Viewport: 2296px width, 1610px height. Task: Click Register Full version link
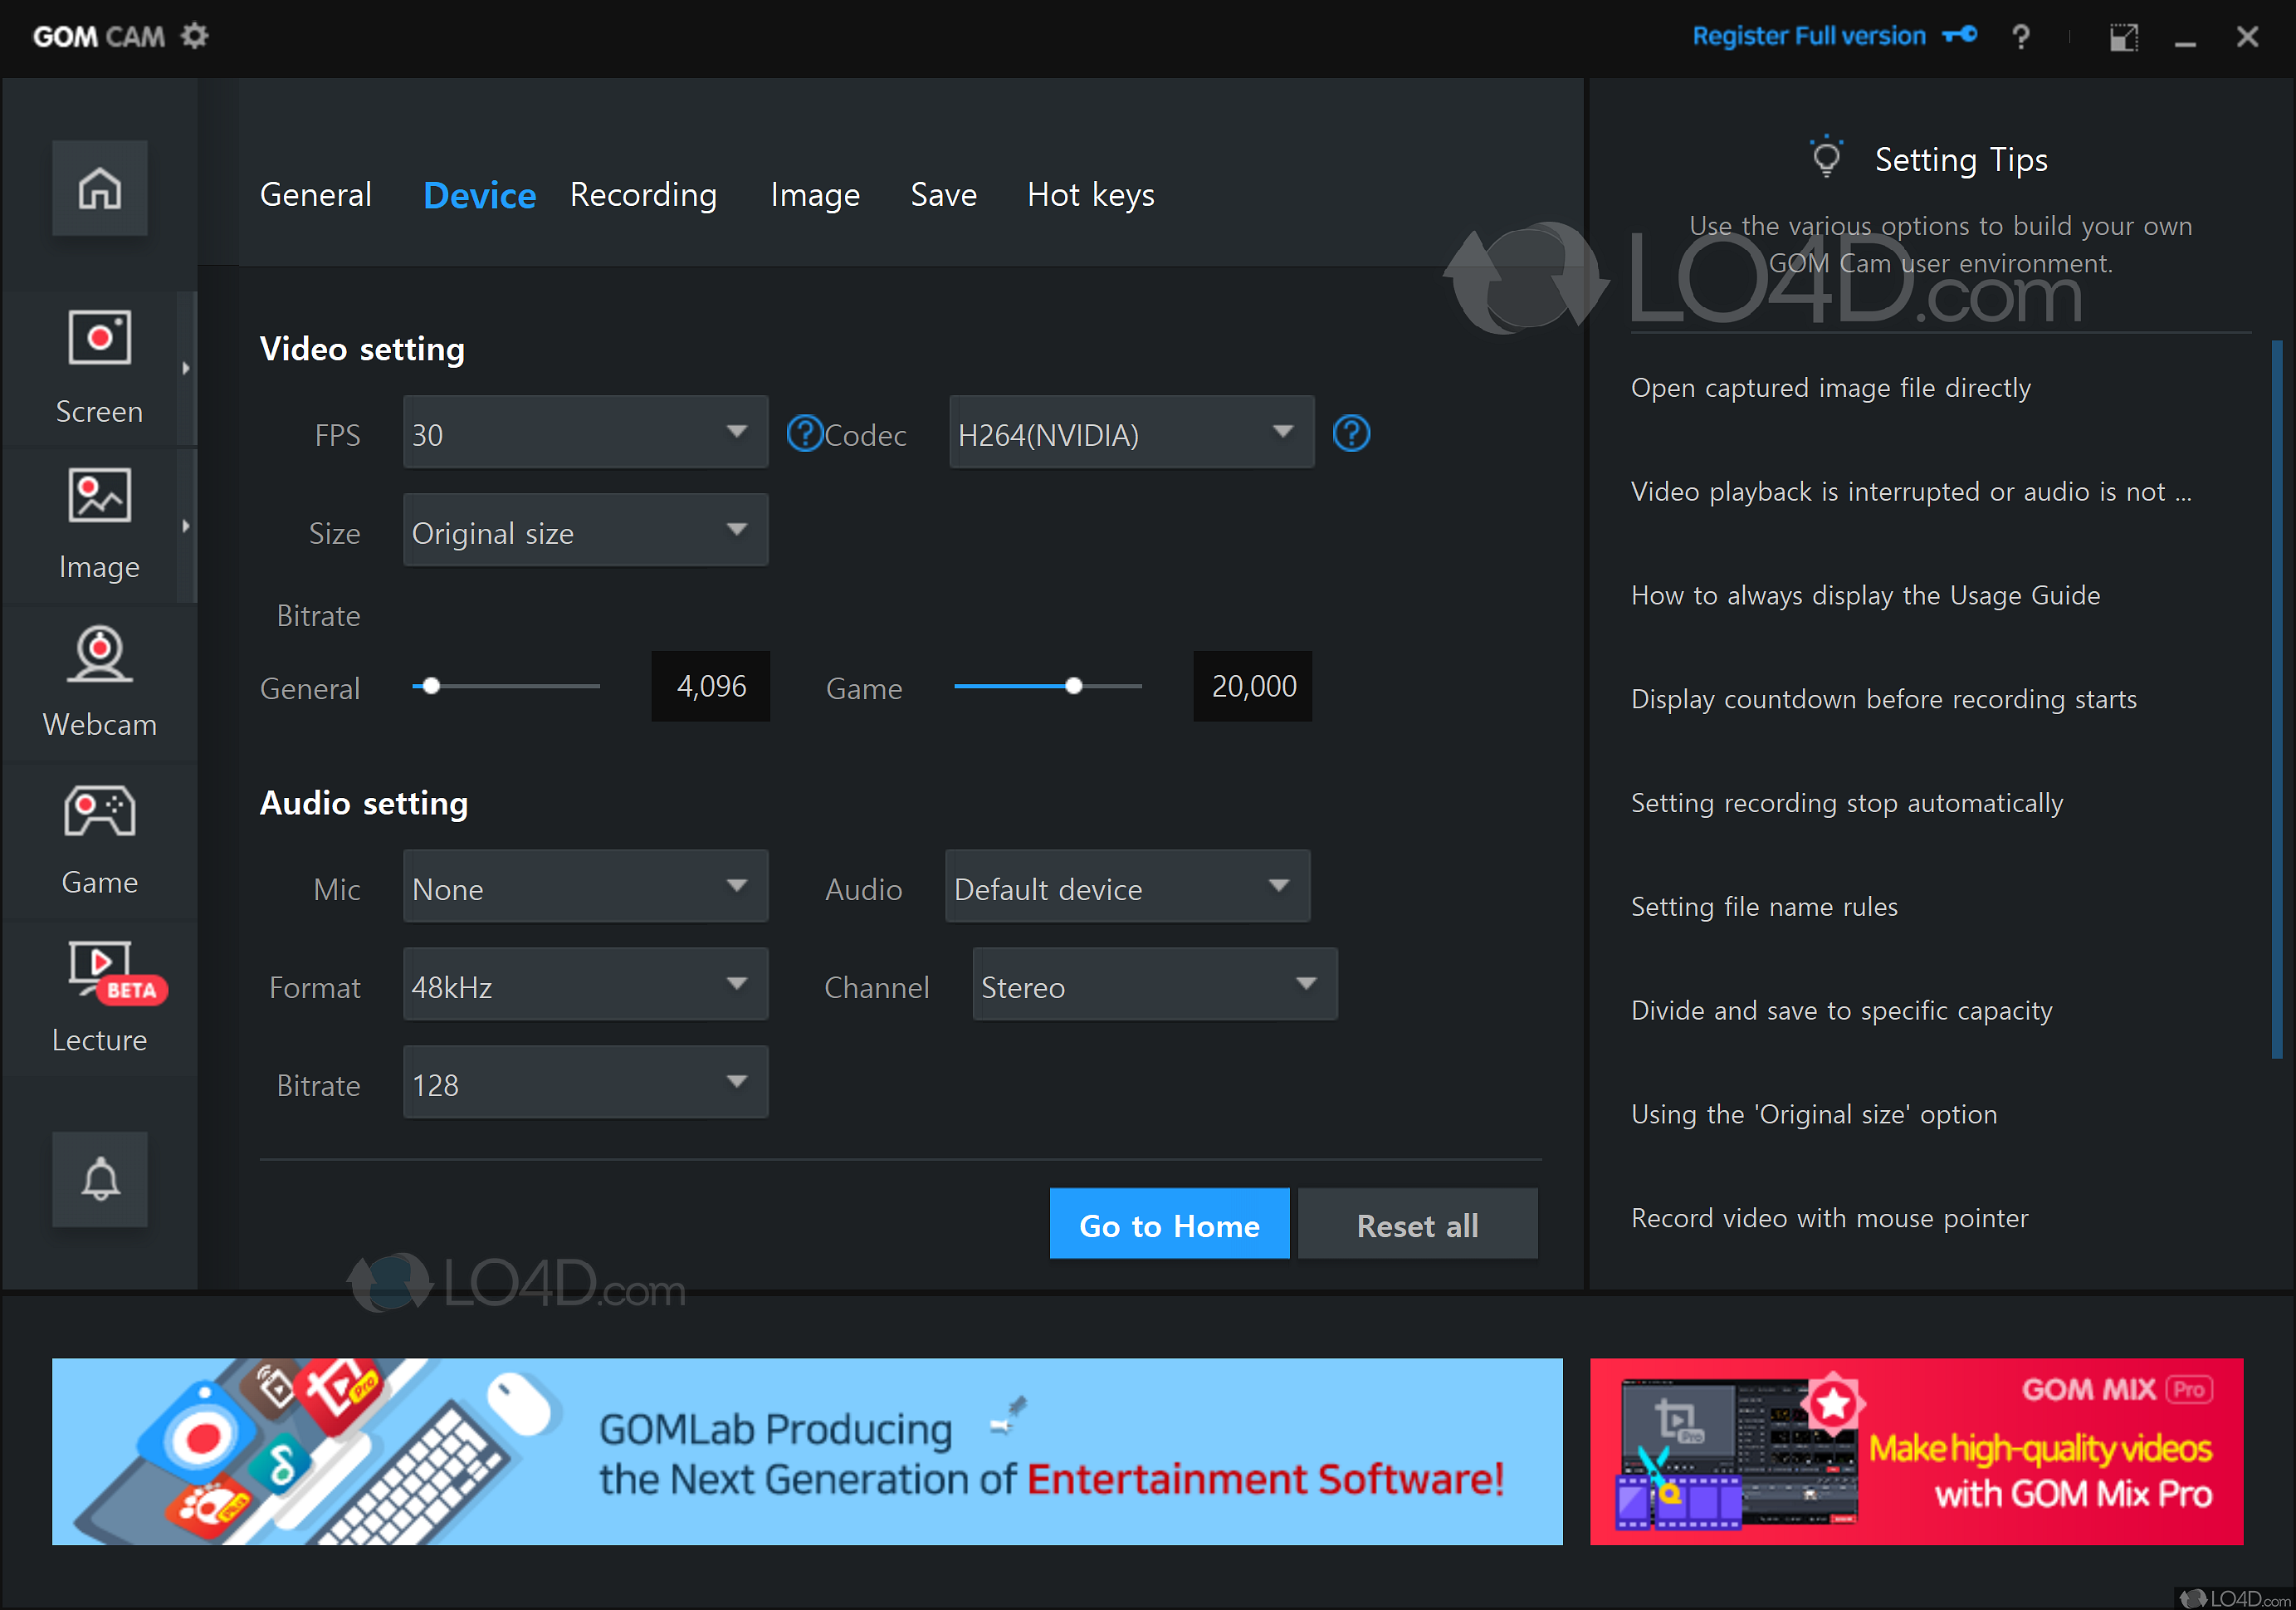tap(1808, 36)
